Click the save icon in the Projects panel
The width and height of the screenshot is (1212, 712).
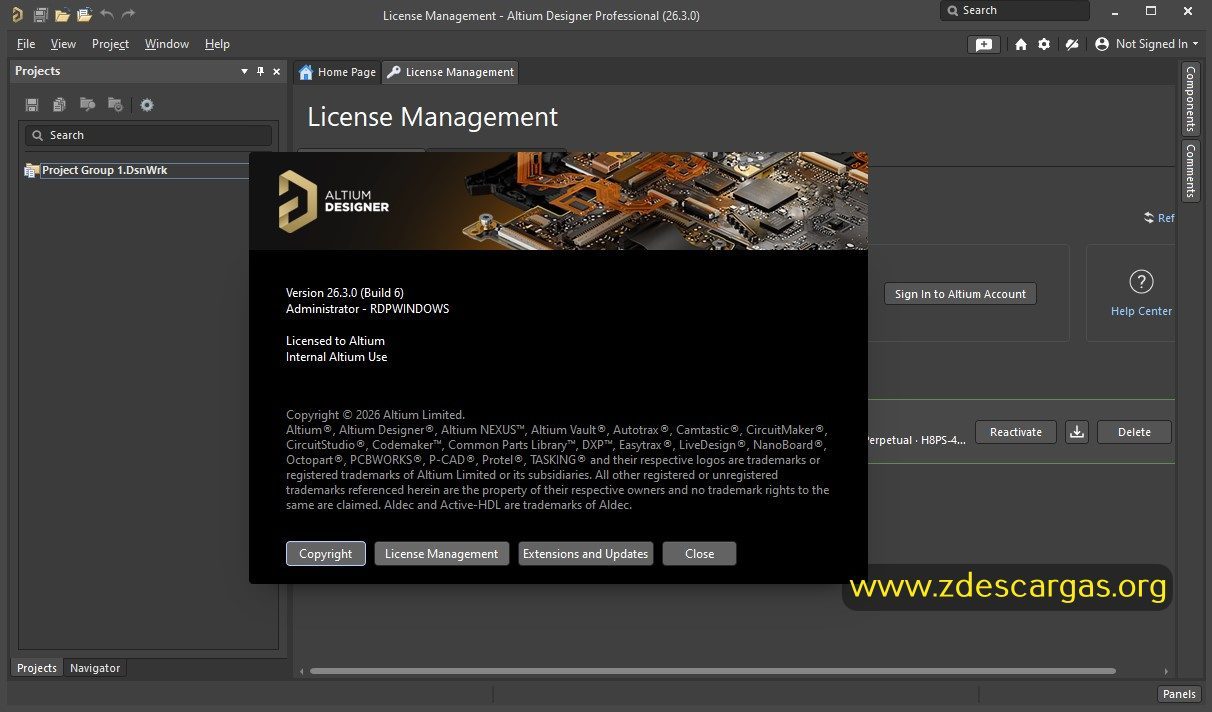32,105
